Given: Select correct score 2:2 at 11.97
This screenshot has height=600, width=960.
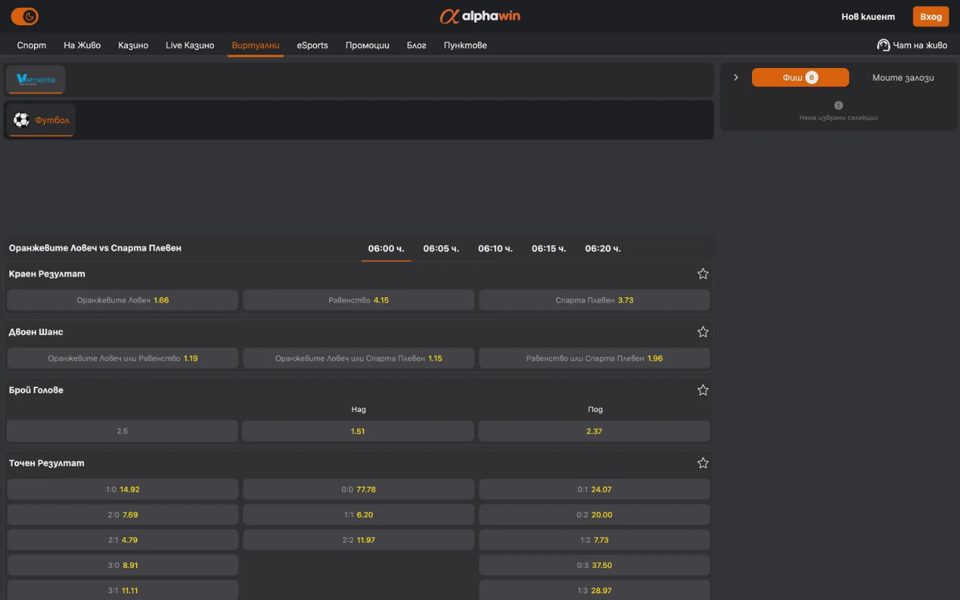Looking at the screenshot, I should pyautogui.click(x=358, y=540).
